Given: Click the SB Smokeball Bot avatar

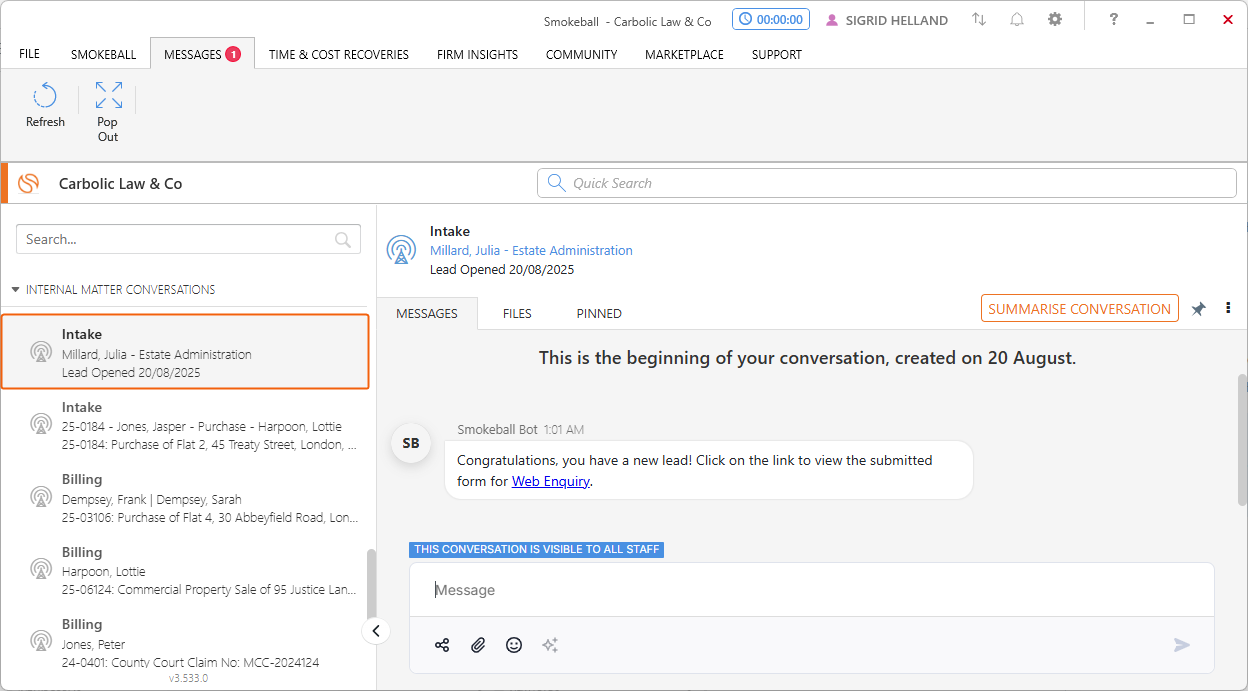Looking at the screenshot, I should click(x=411, y=443).
